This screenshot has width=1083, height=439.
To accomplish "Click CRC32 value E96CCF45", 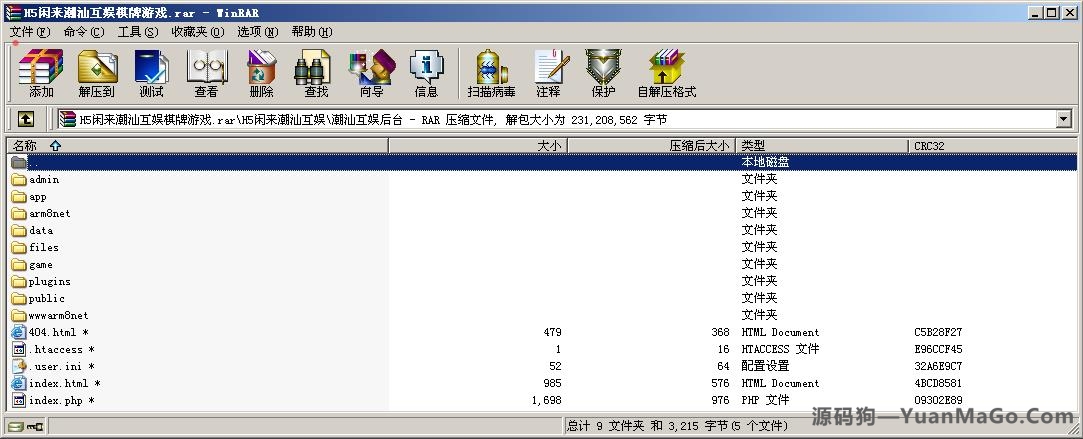I will 937,349.
